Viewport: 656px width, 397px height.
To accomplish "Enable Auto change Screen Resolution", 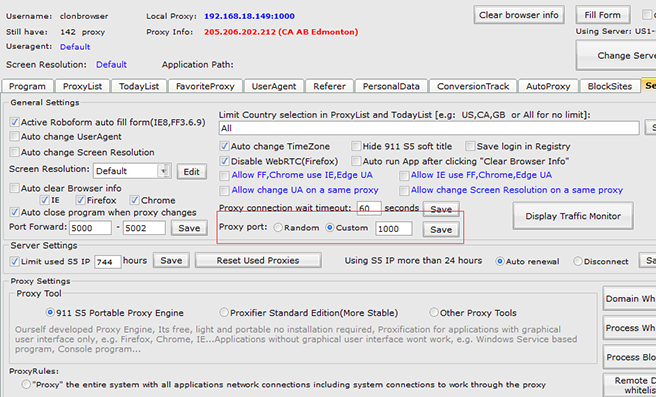I will pos(15,152).
